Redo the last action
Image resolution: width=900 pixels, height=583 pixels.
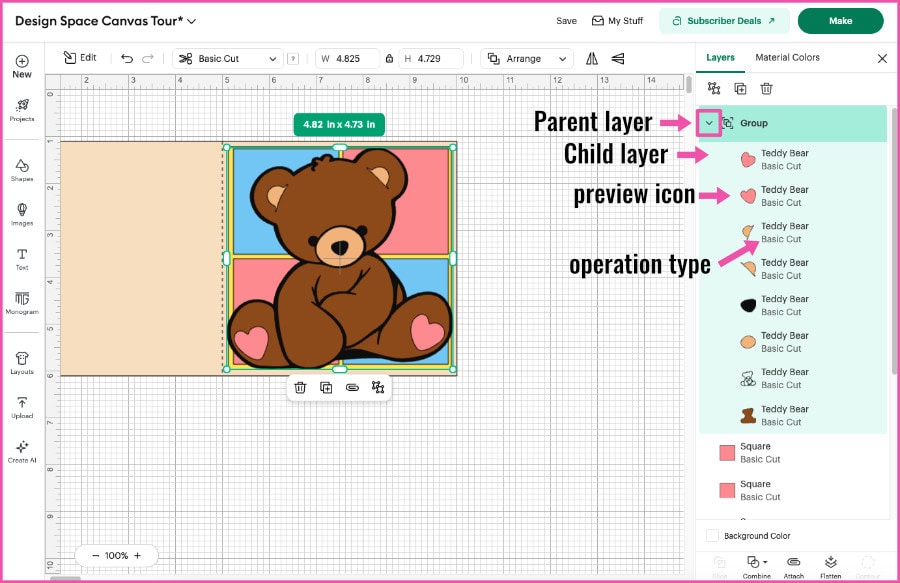148,59
